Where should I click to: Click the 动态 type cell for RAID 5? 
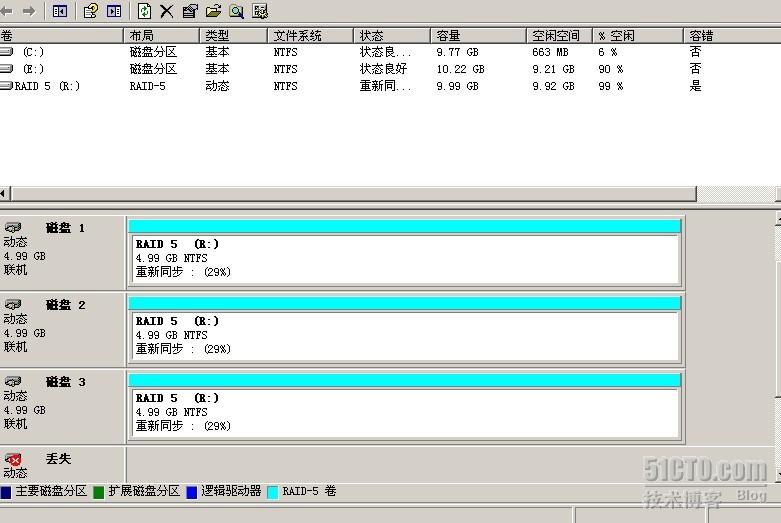point(217,86)
